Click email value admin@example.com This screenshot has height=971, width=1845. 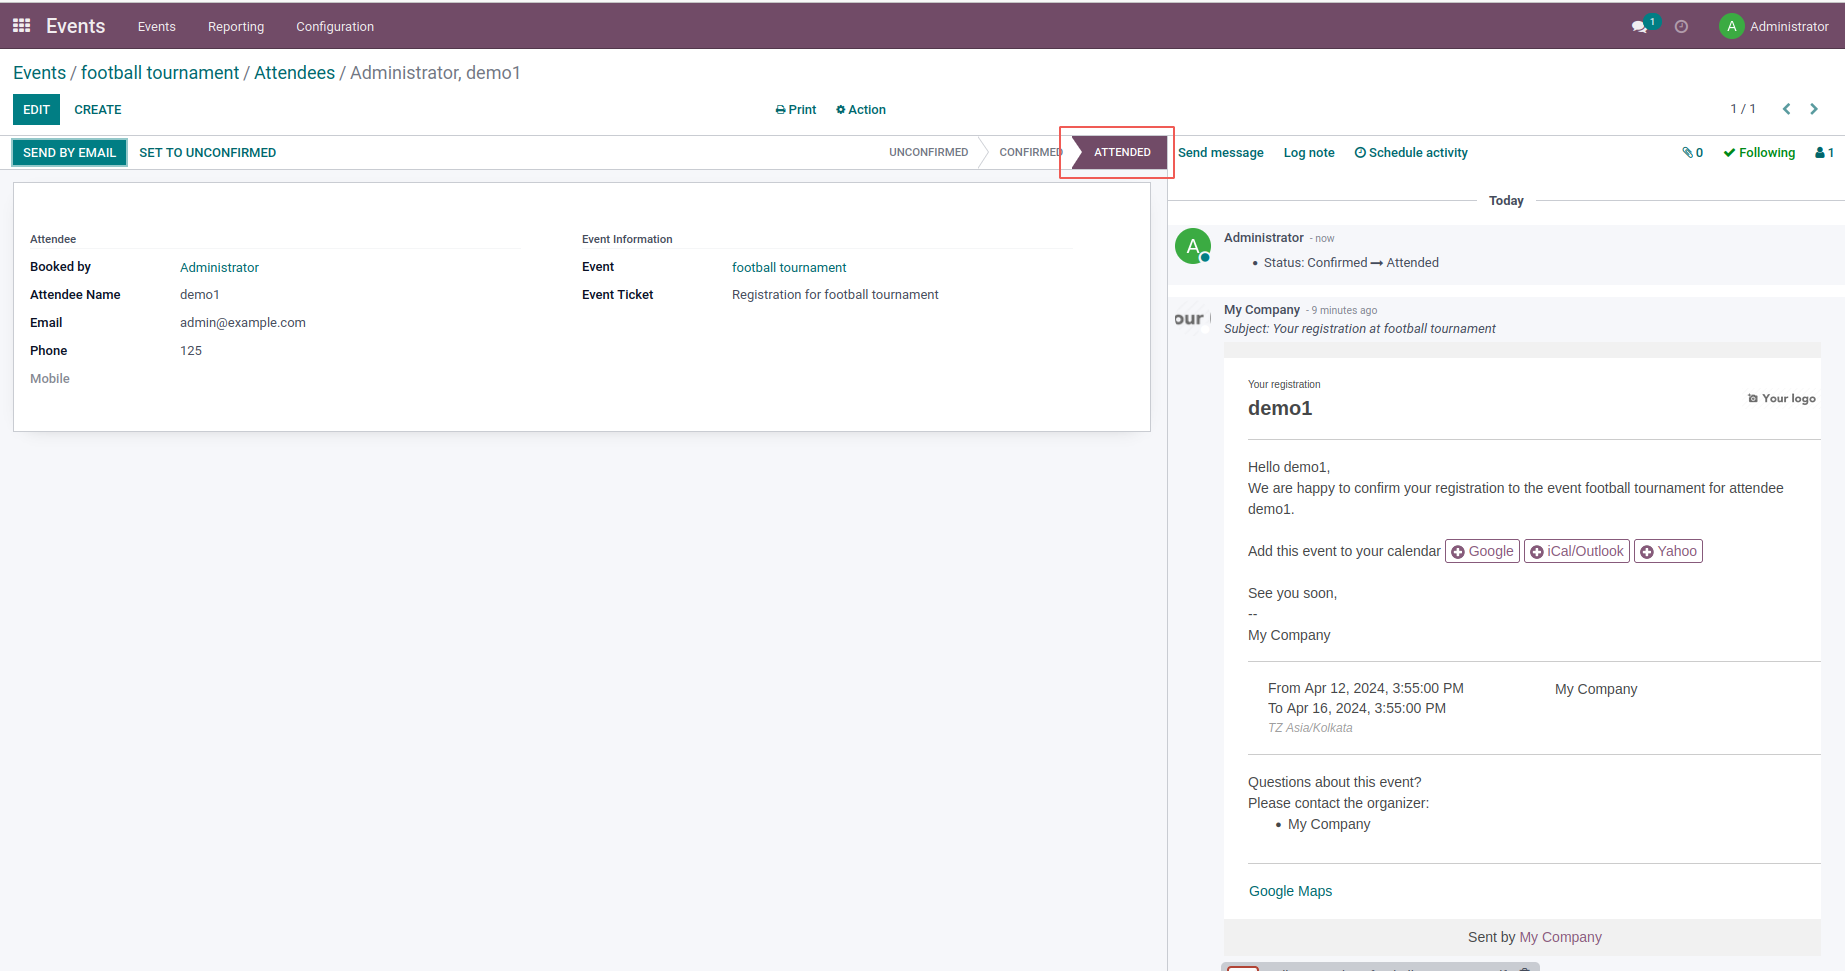click(243, 323)
